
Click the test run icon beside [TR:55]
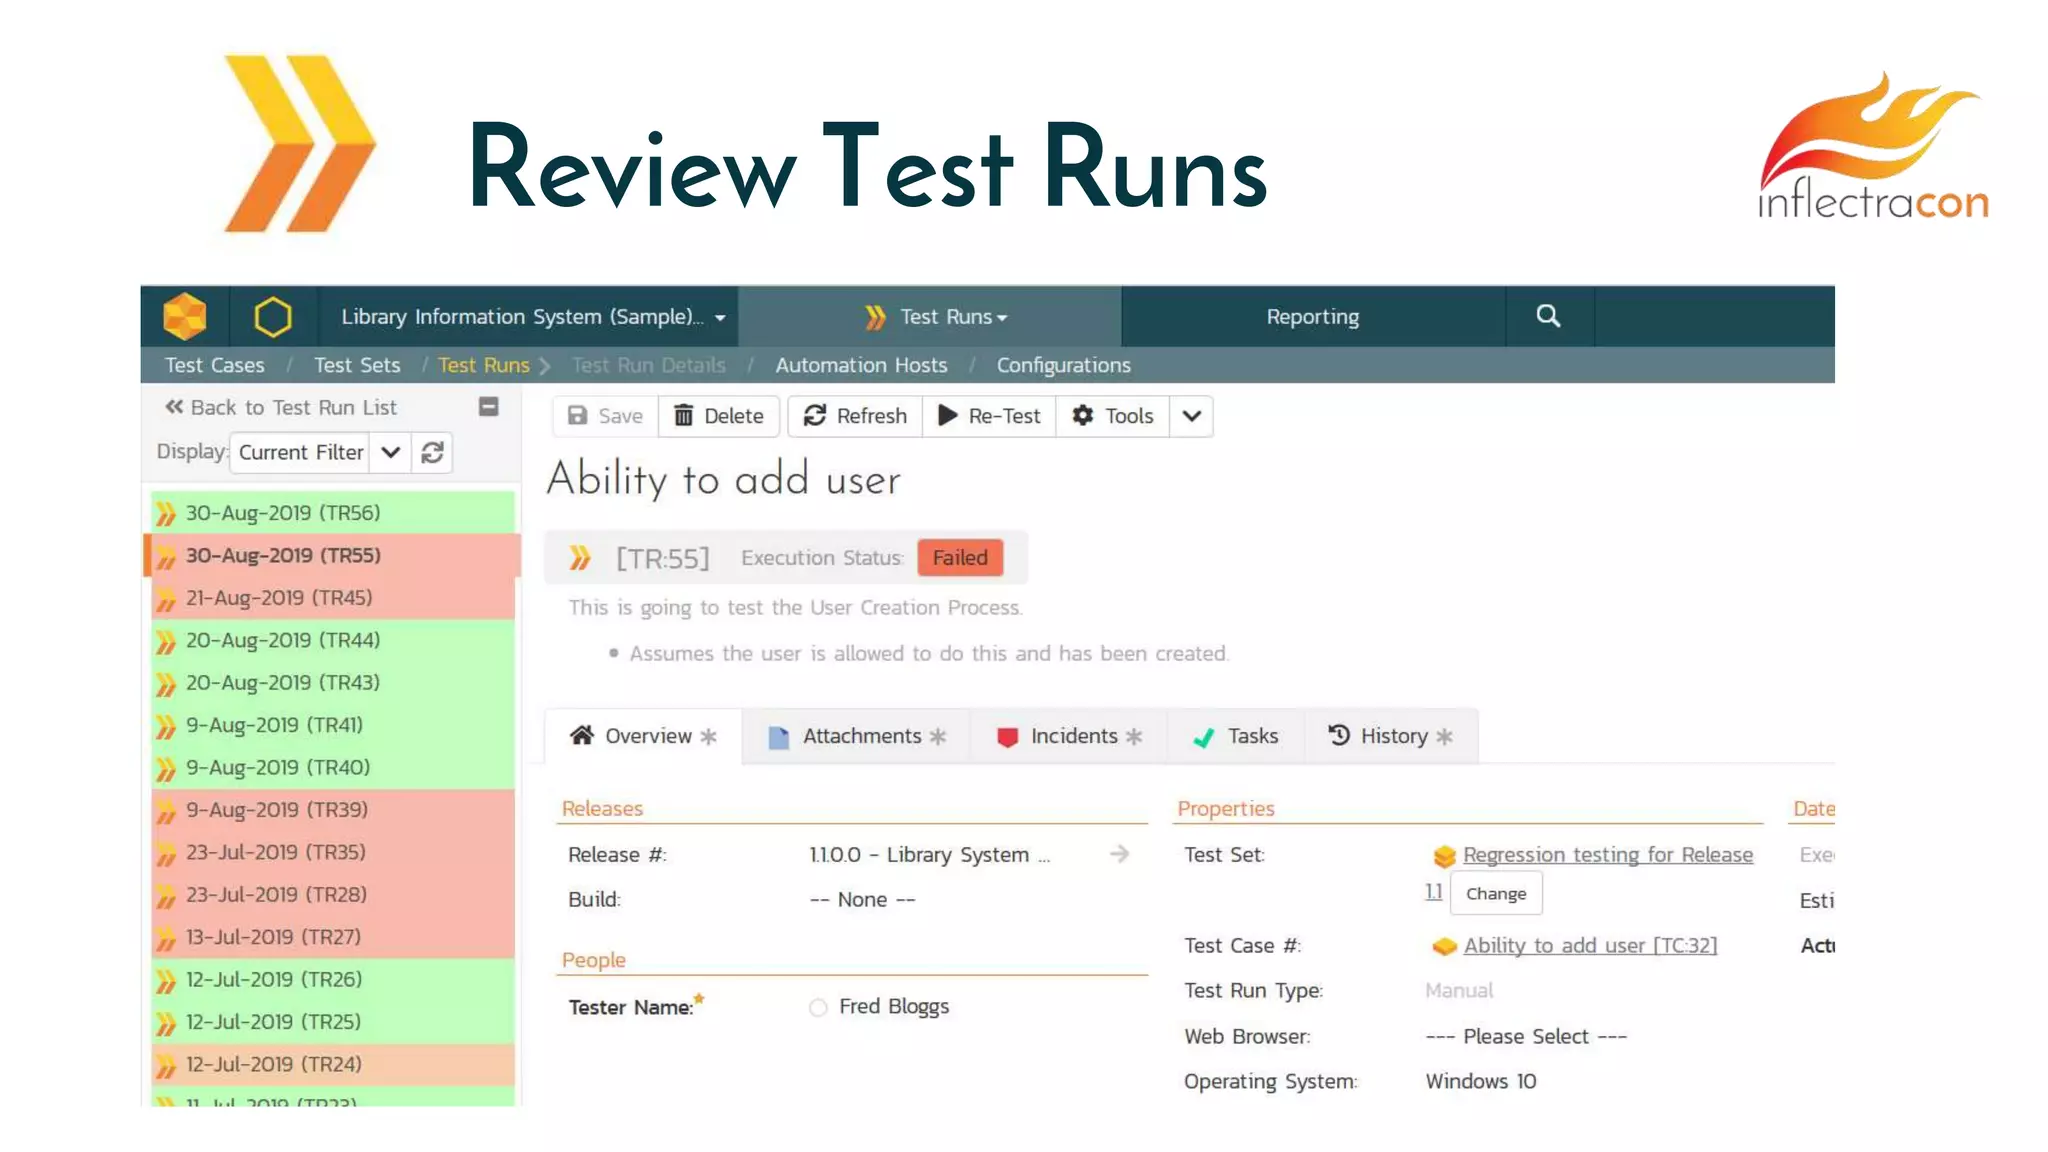coord(580,558)
